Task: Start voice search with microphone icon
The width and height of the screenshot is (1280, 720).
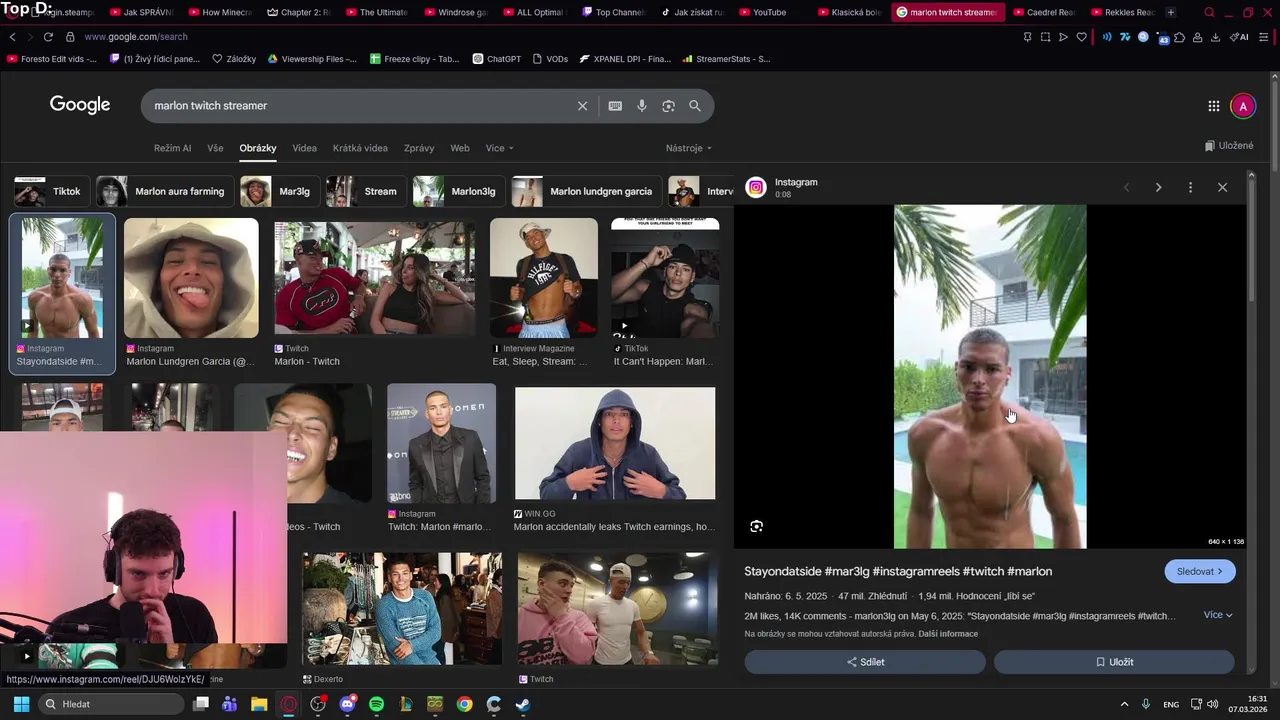Action: (x=642, y=106)
